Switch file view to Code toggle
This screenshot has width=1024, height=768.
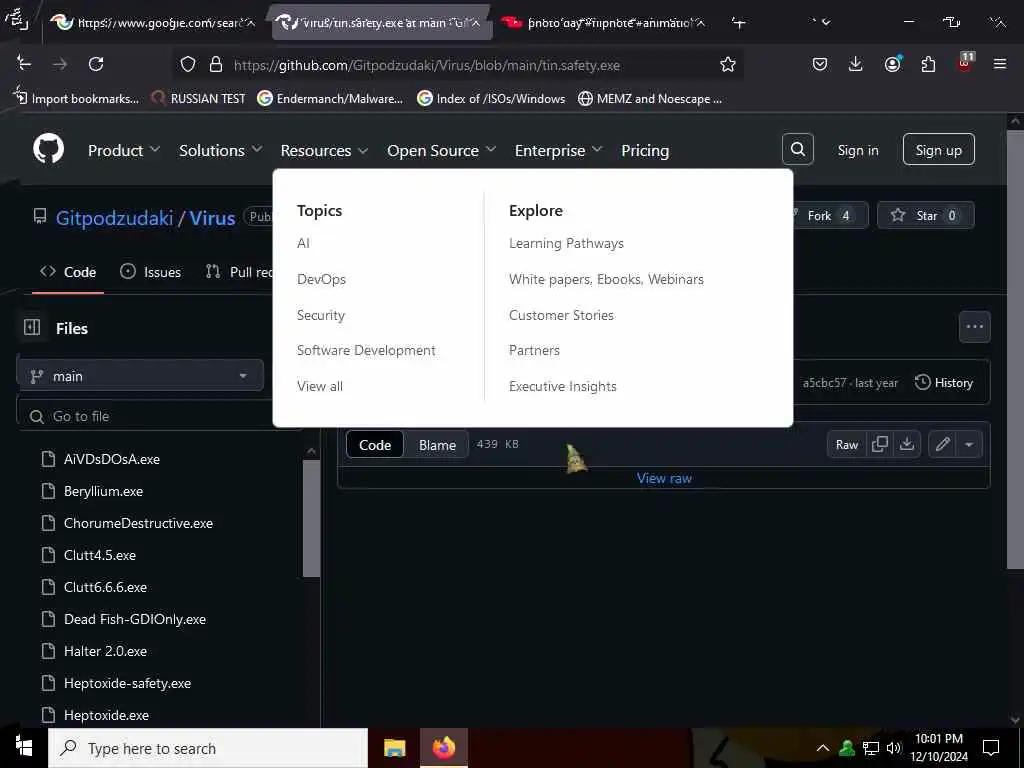pos(375,445)
